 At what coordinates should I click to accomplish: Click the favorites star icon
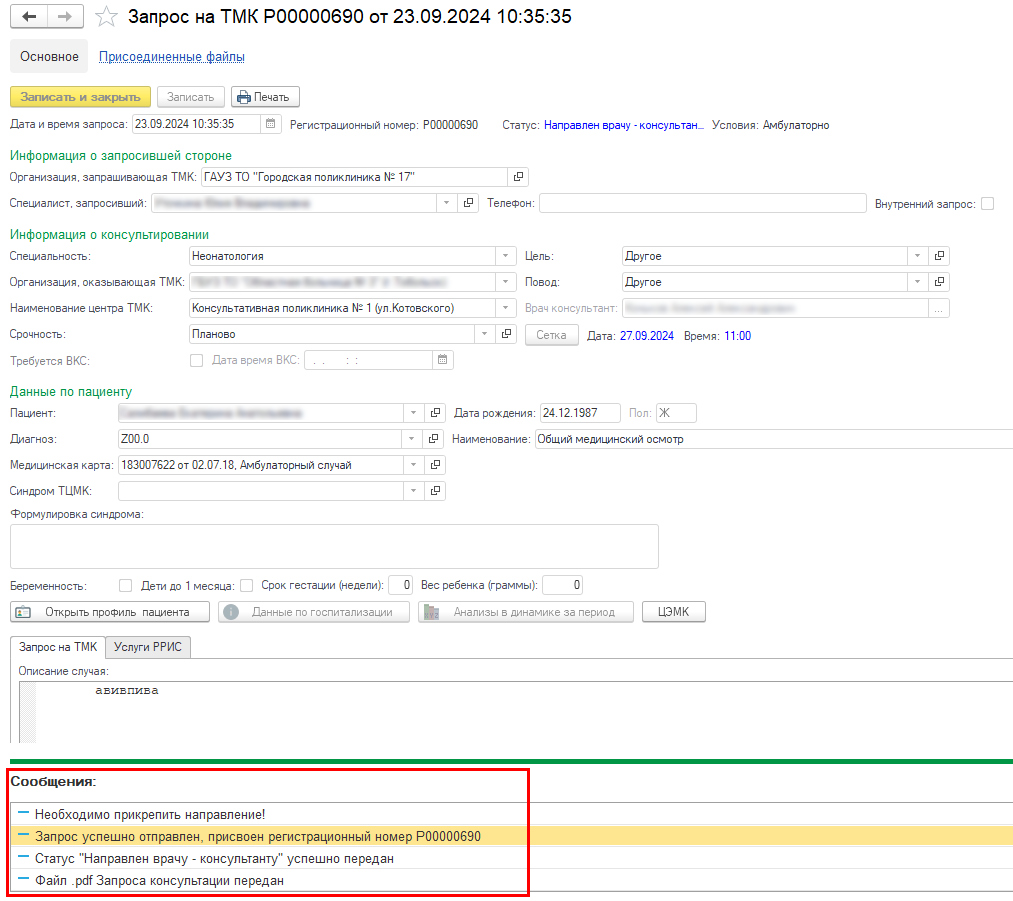tap(104, 18)
